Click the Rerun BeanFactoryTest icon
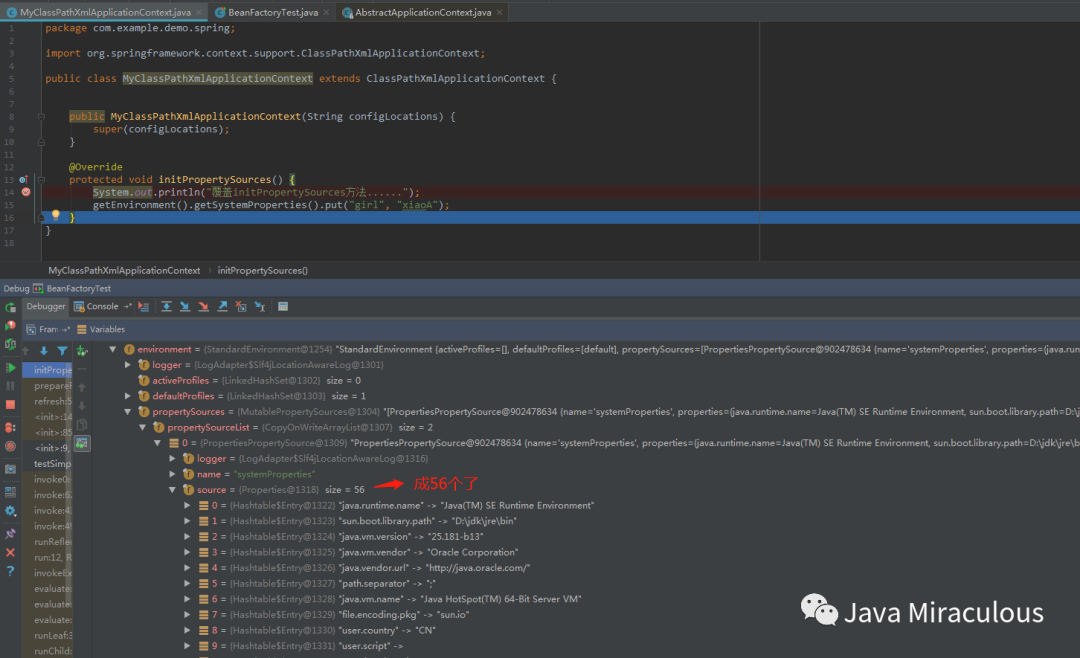 [x=10, y=308]
